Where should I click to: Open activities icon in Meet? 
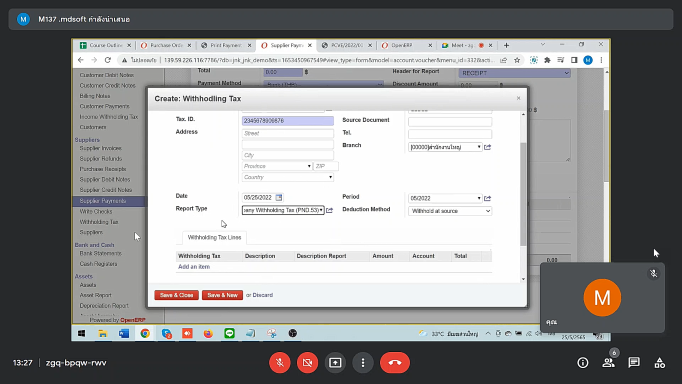(x=659, y=363)
